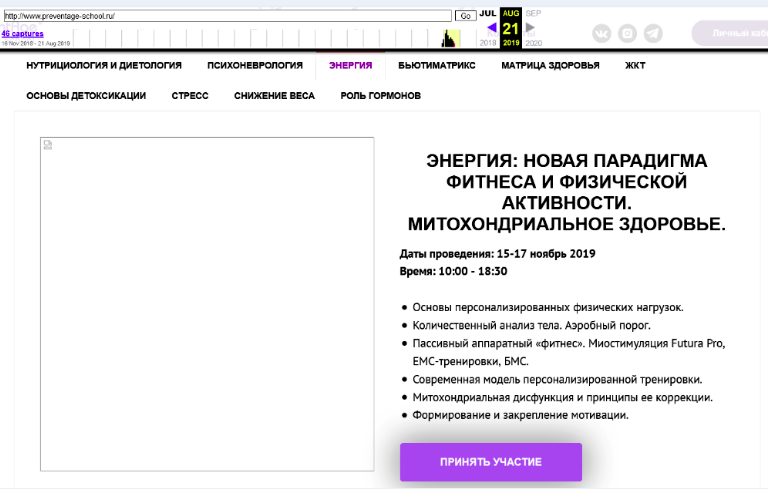Go to next capture with right arrow

[531, 28]
